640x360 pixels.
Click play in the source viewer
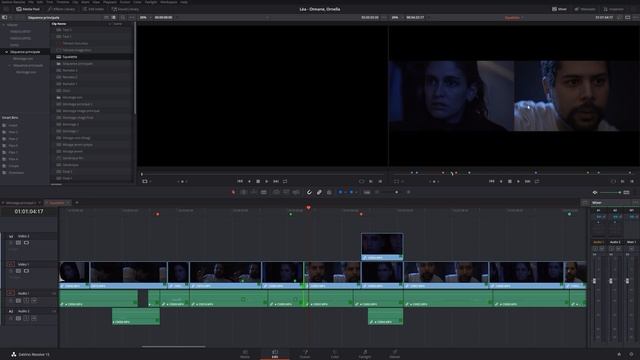[267, 181]
